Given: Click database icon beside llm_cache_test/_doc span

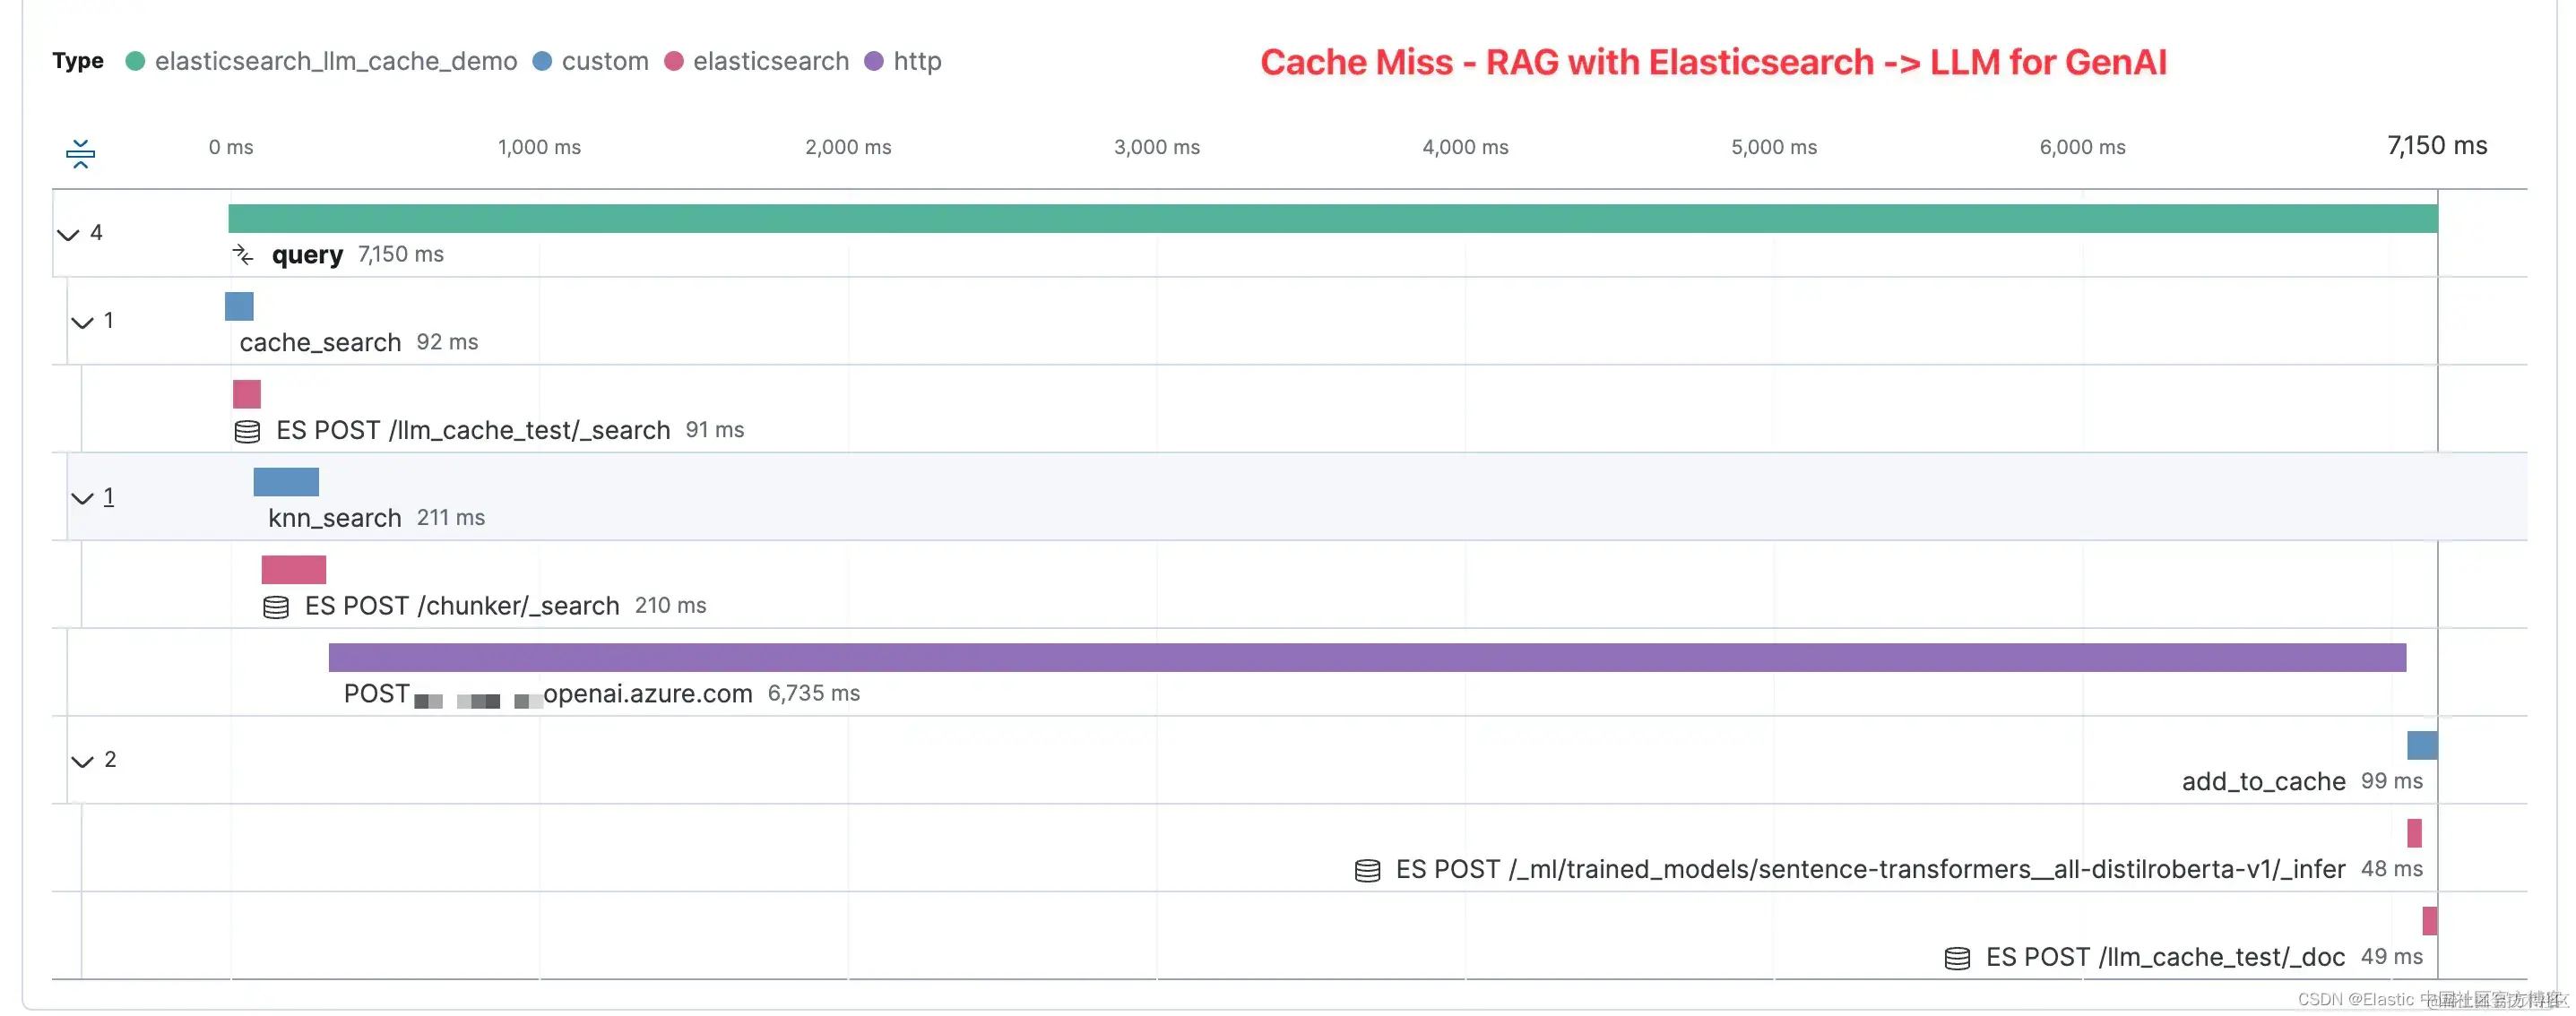Looking at the screenshot, I should tap(1957, 958).
